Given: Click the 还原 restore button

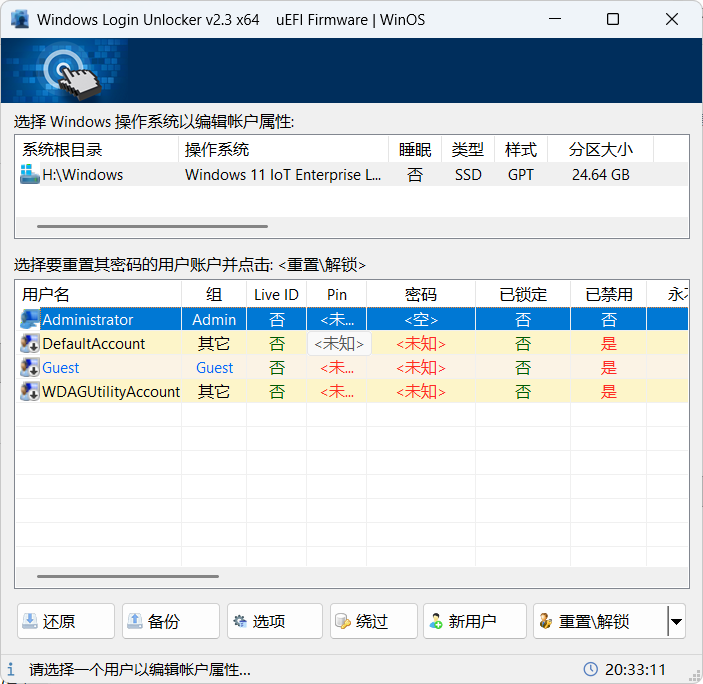Looking at the screenshot, I should coord(66,621).
